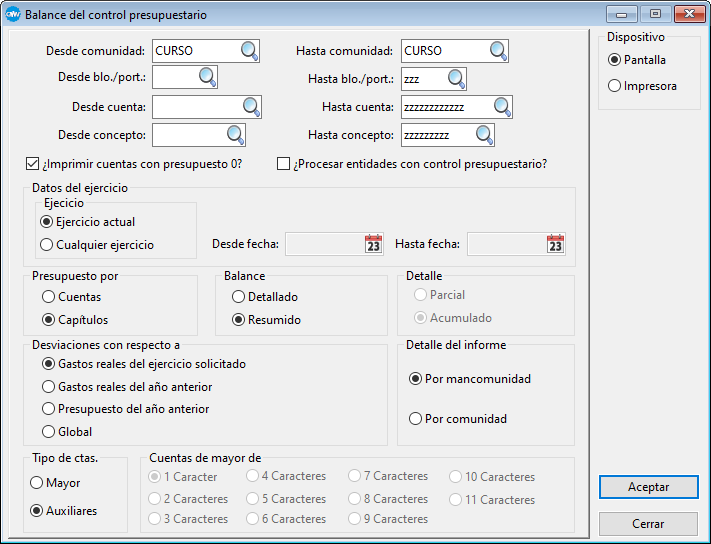This screenshot has height=544, width=711.
Task: Open search for Desde blo./port. field
Action: pos(206,78)
